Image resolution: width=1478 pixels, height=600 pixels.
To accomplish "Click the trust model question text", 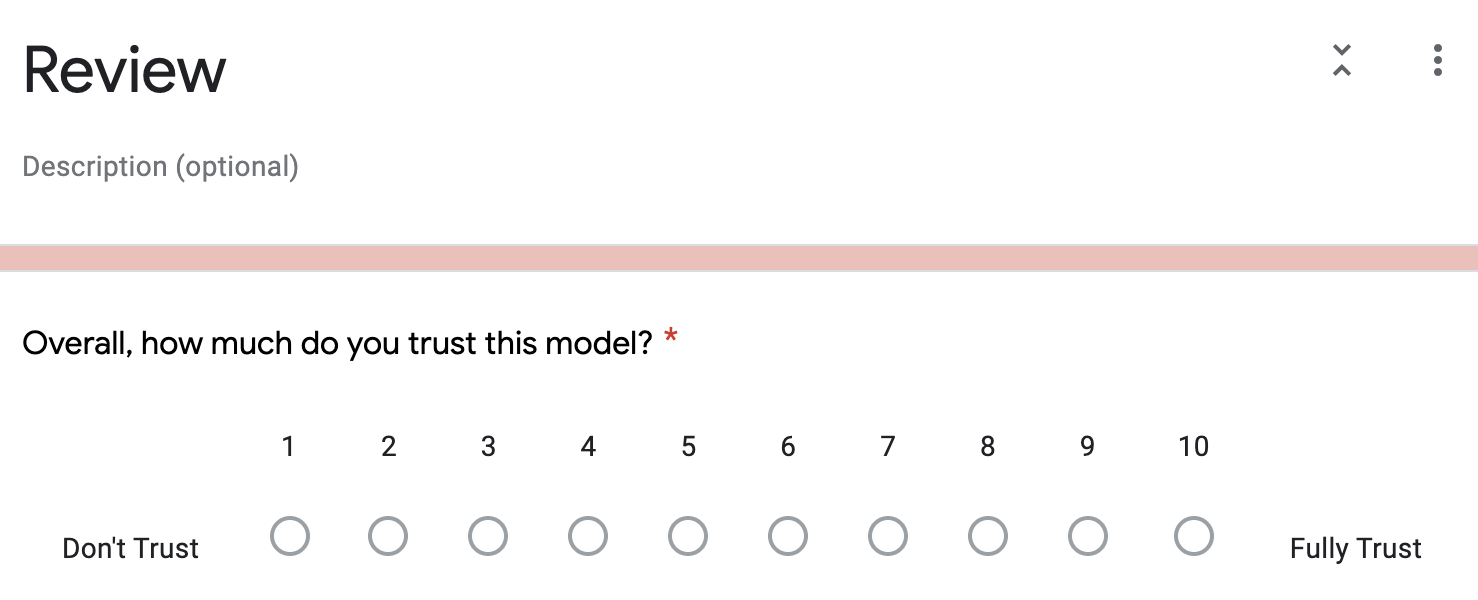I will (337, 343).
